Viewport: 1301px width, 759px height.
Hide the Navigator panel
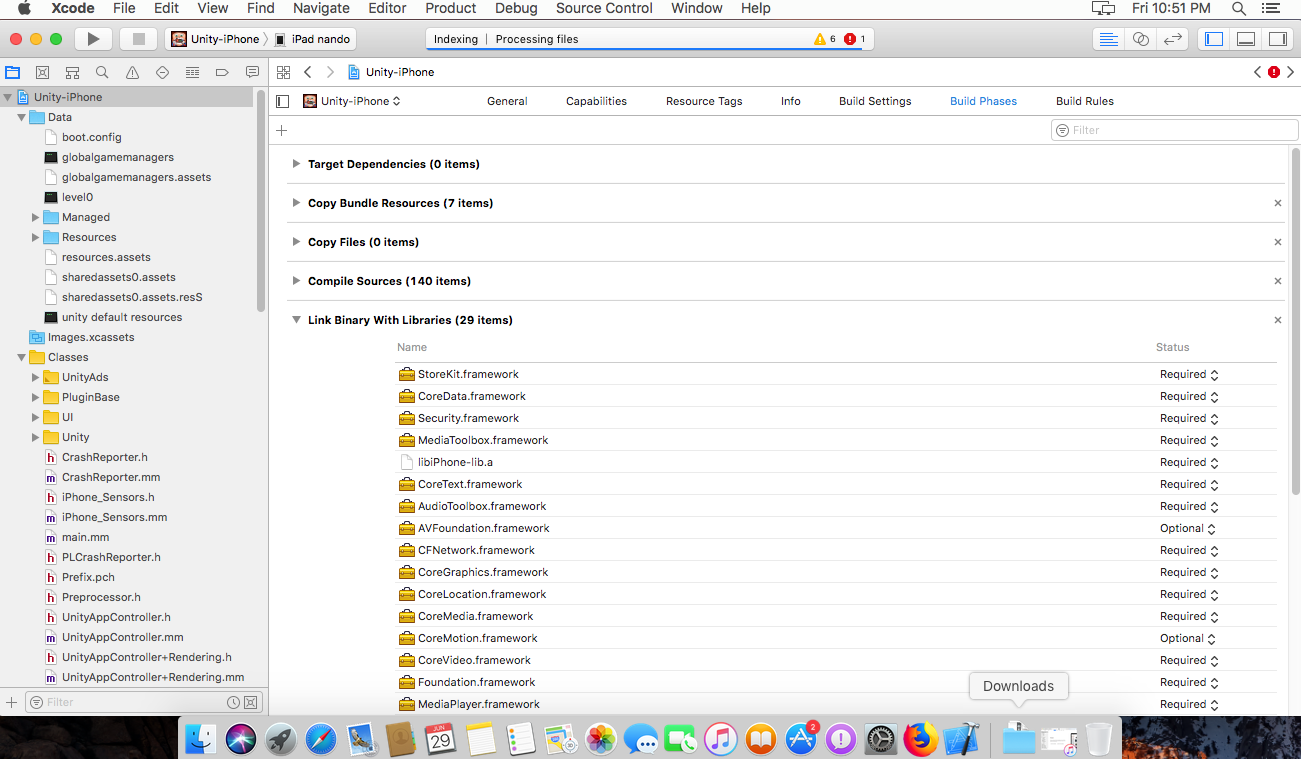click(x=1213, y=38)
